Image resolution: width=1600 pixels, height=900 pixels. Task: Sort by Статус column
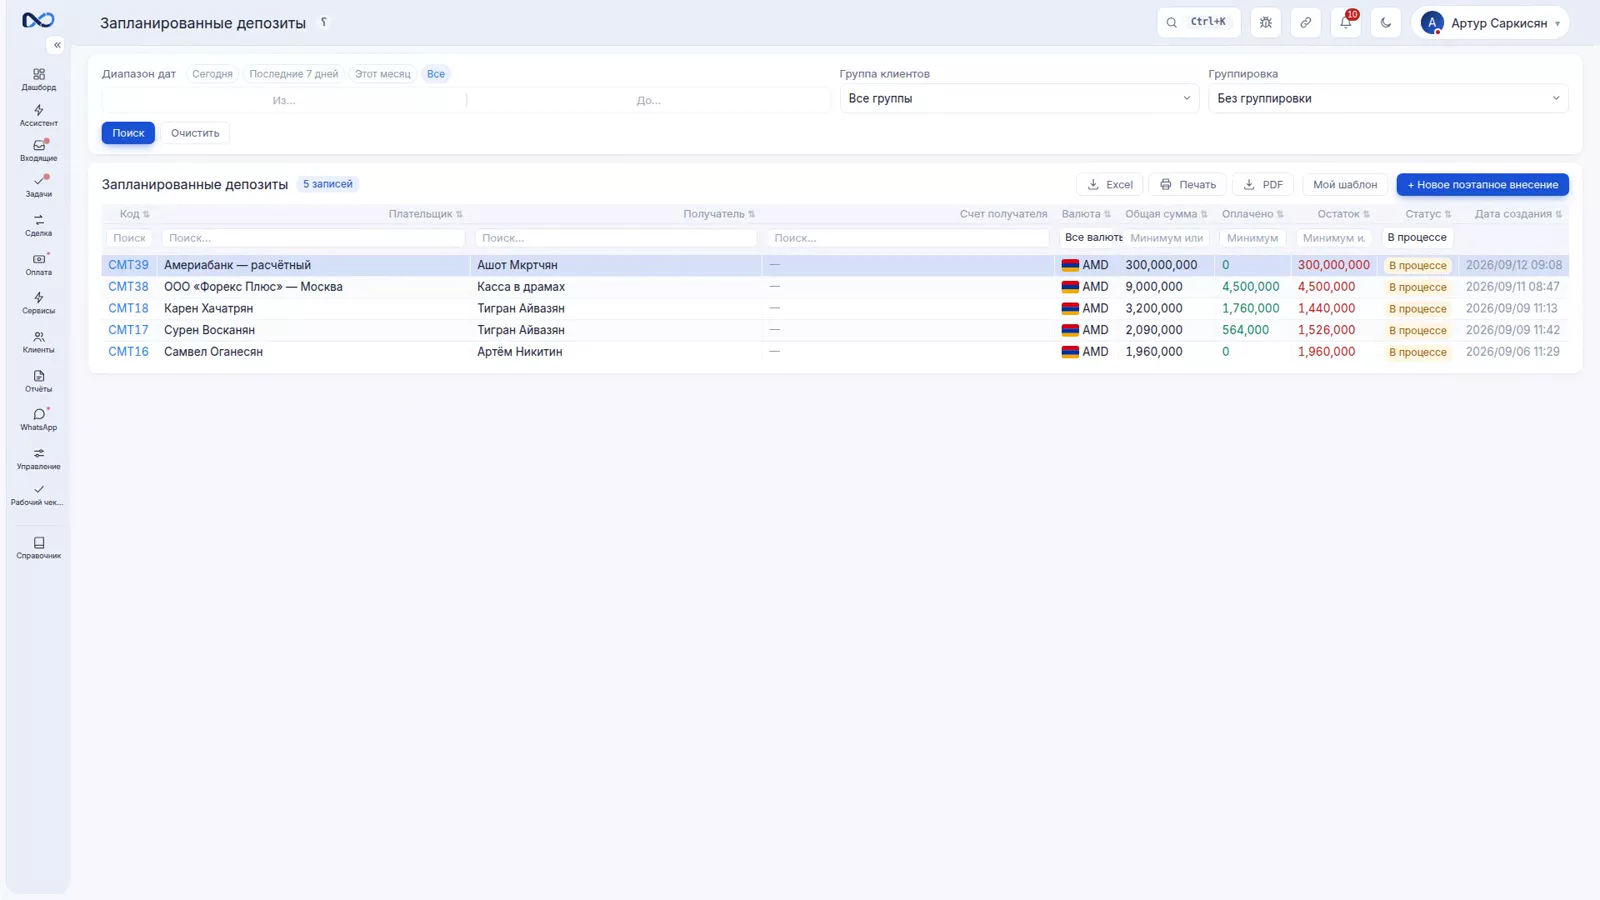tap(1428, 214)
